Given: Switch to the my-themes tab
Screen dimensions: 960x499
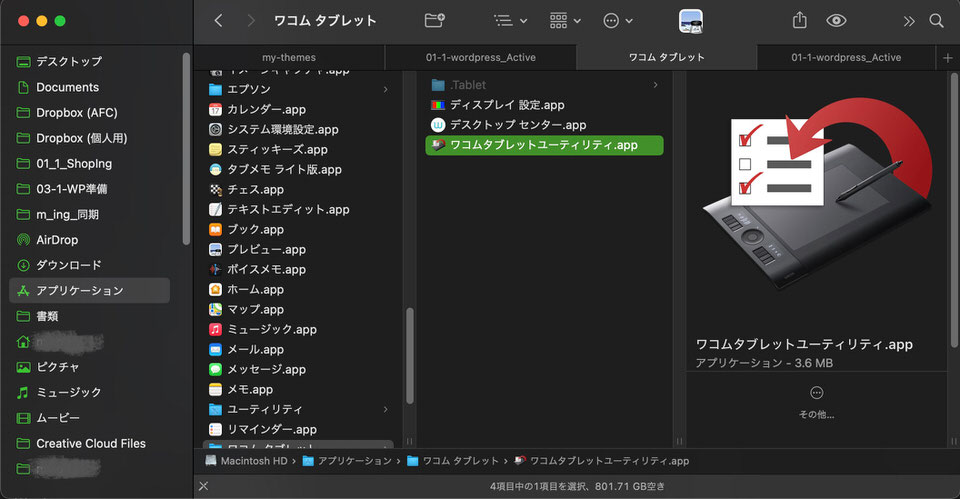Looking at the screenshot, I should (x=289, y=57).
